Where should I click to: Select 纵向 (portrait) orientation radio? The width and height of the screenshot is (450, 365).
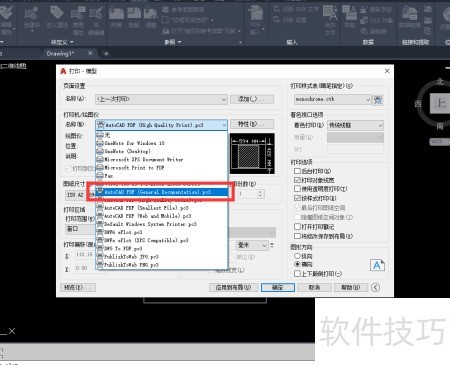click(297, 256)
